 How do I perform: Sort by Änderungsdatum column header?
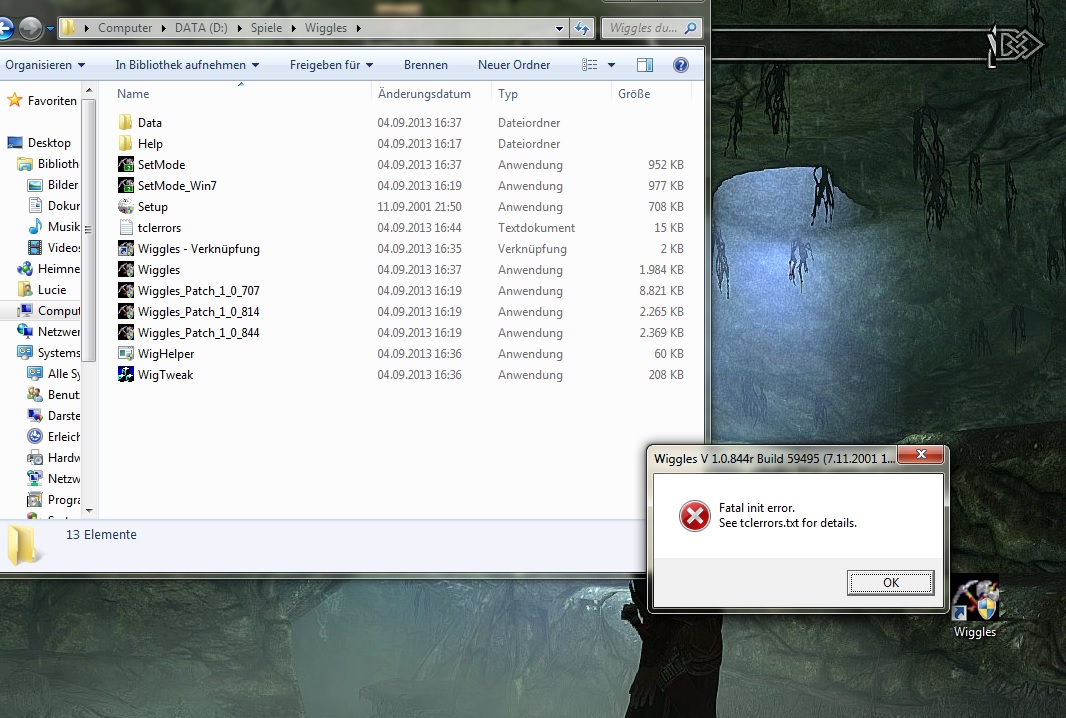(x=424, y=94)
